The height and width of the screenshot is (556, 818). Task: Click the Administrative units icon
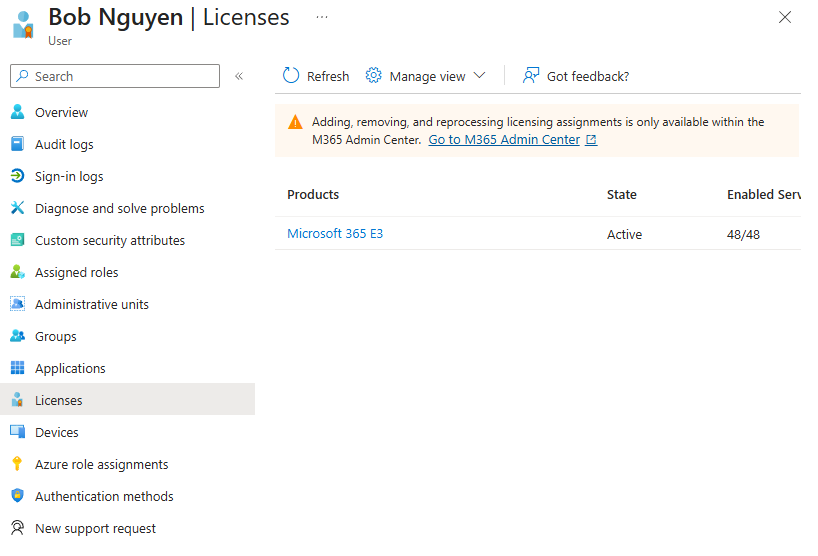point(17,304)
